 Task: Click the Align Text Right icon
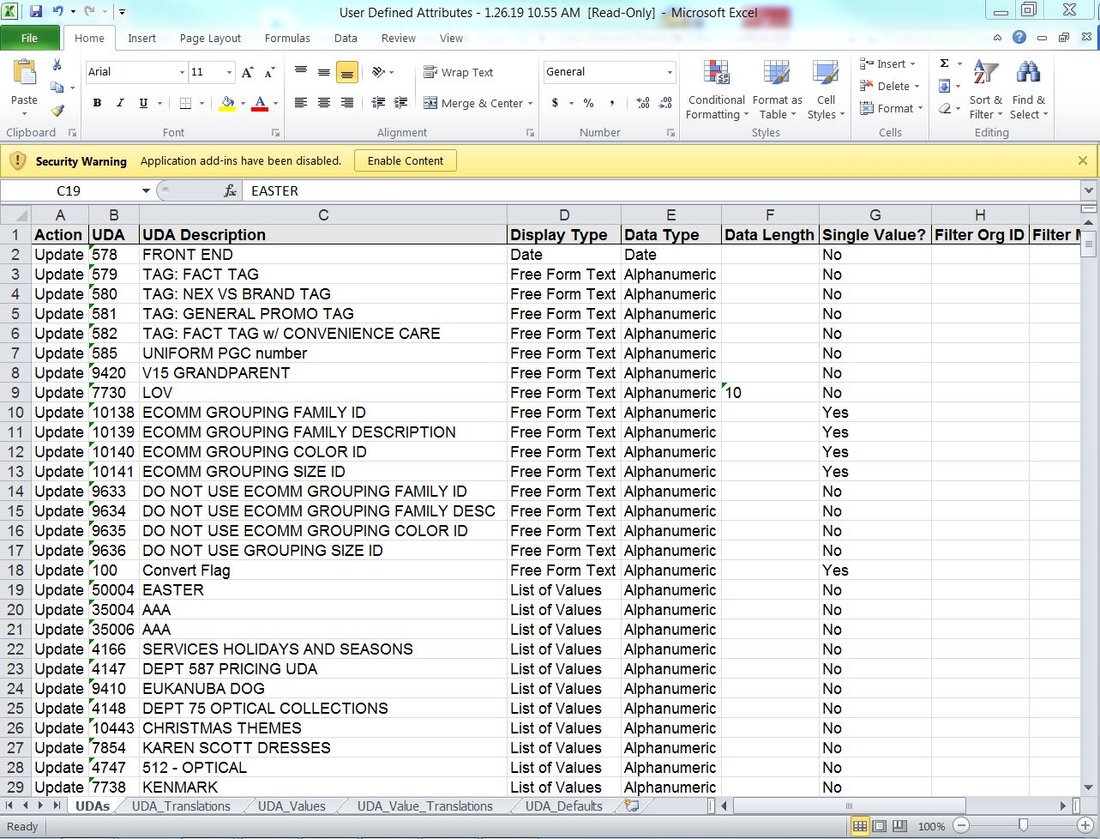point(347,103)
